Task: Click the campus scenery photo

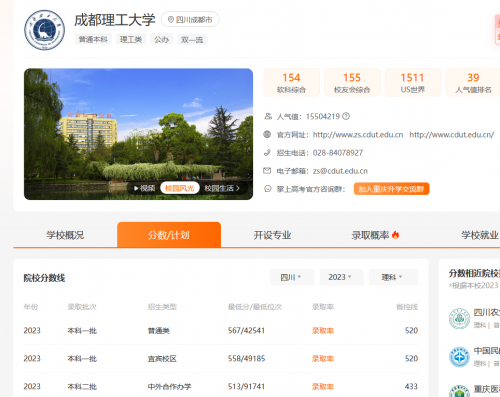Action: tap(138, 134)
